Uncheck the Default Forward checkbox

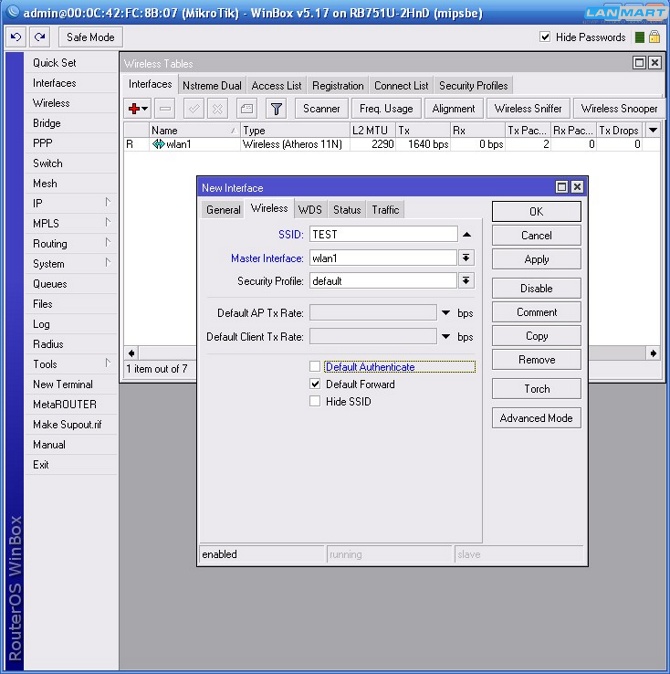click(x=315, y=384)
